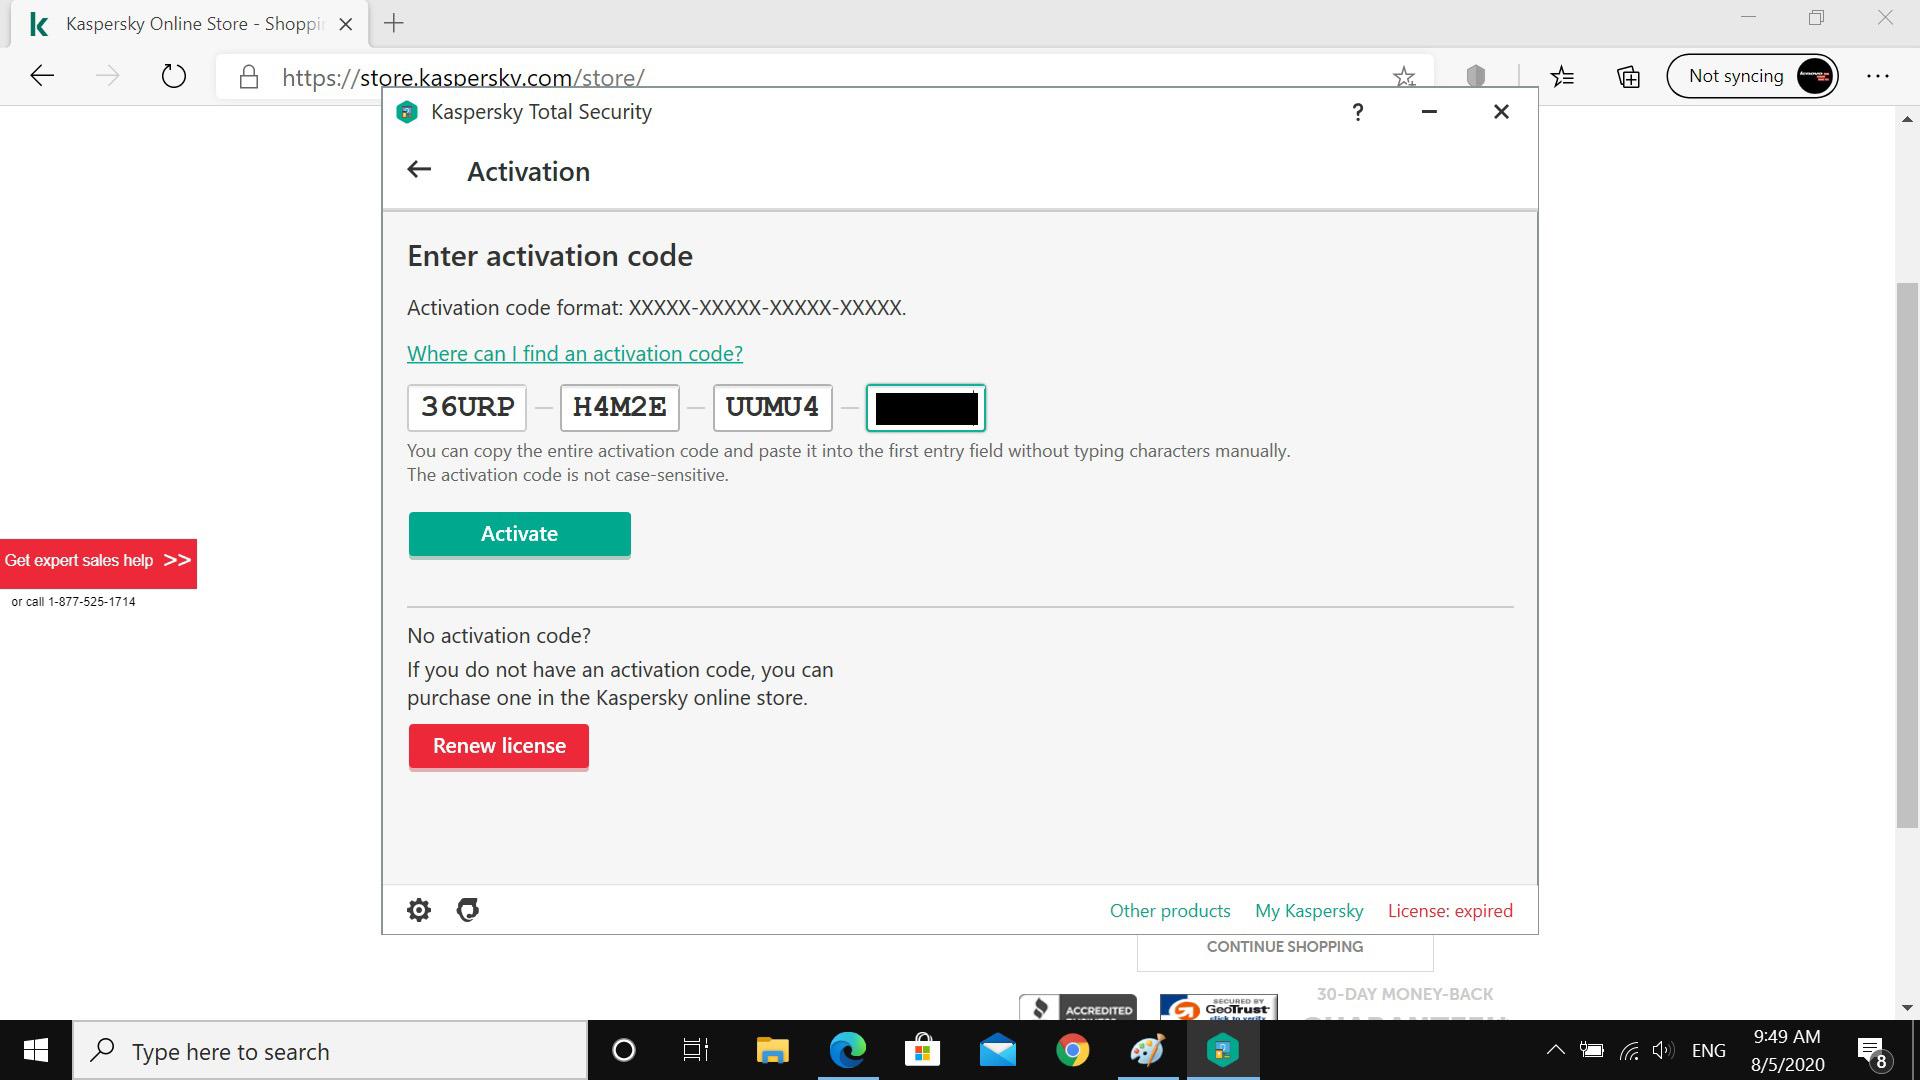Open Kaspersky settings gear icon

pyautogui.click(x=419, y=910)
